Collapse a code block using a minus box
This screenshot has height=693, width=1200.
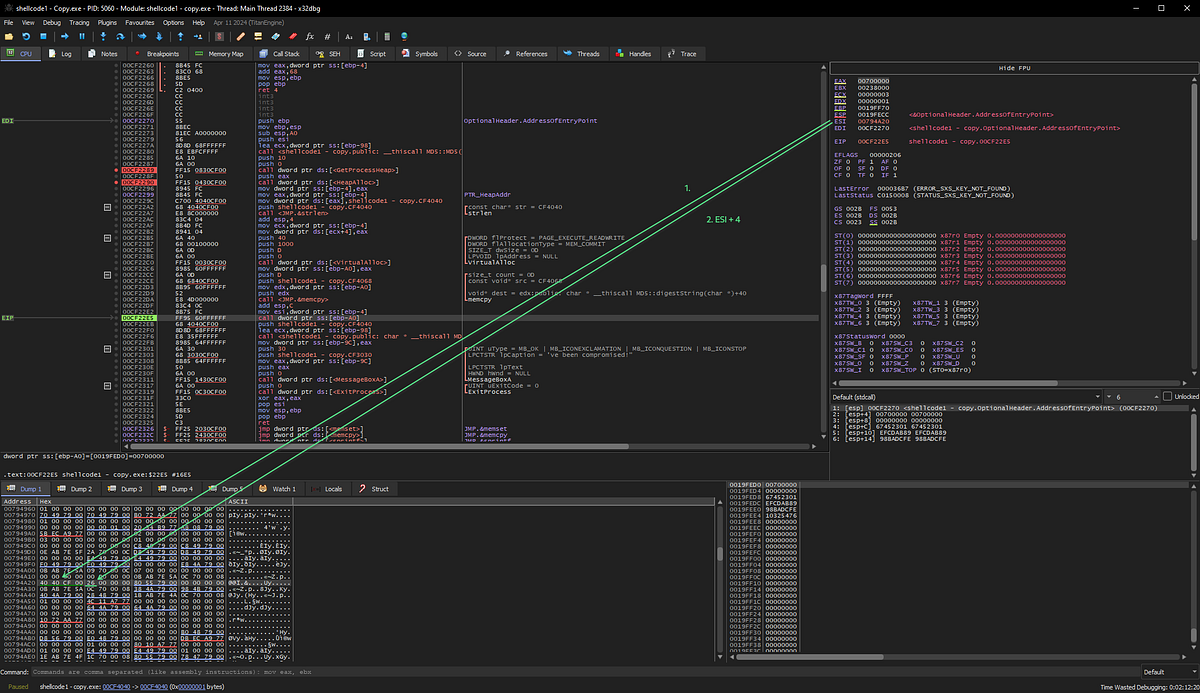(x=107, y=209)
